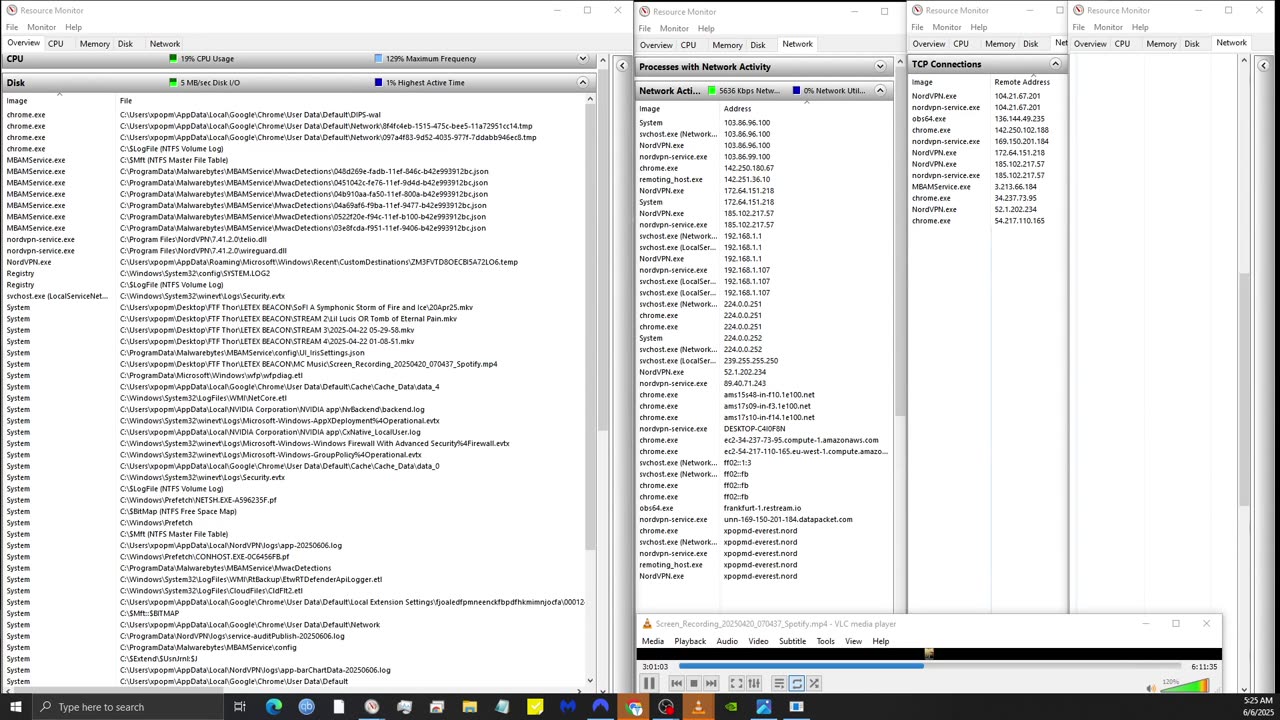Click scroll-down arrow of the Disk file list
1280x720 pixels.
point(590,681)
